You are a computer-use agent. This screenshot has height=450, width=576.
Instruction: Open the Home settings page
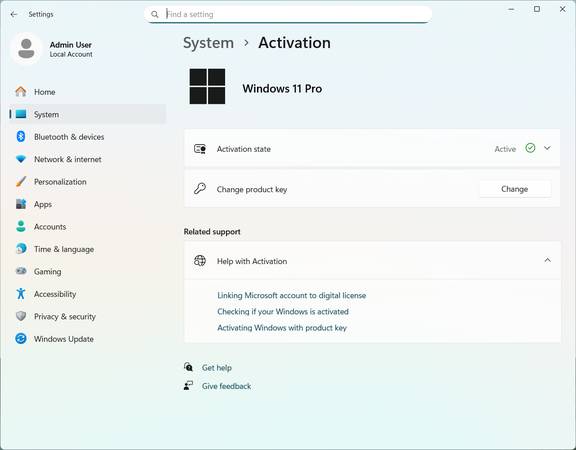(x=88, y=92)
